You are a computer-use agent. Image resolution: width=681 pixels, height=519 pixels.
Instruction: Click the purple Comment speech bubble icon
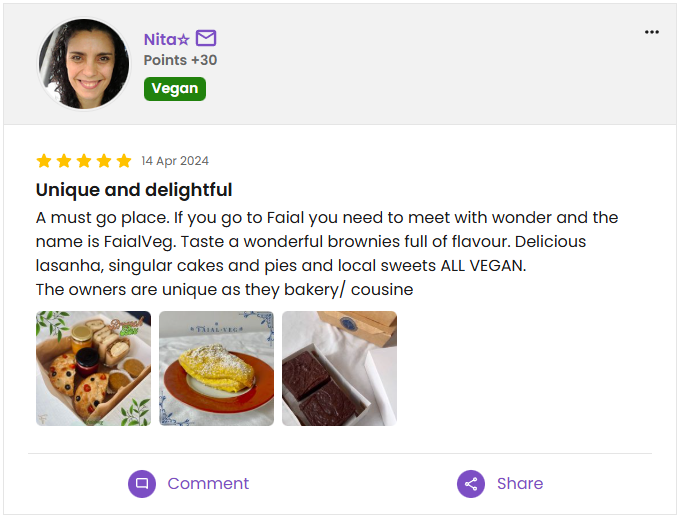(x=142, y=484)
